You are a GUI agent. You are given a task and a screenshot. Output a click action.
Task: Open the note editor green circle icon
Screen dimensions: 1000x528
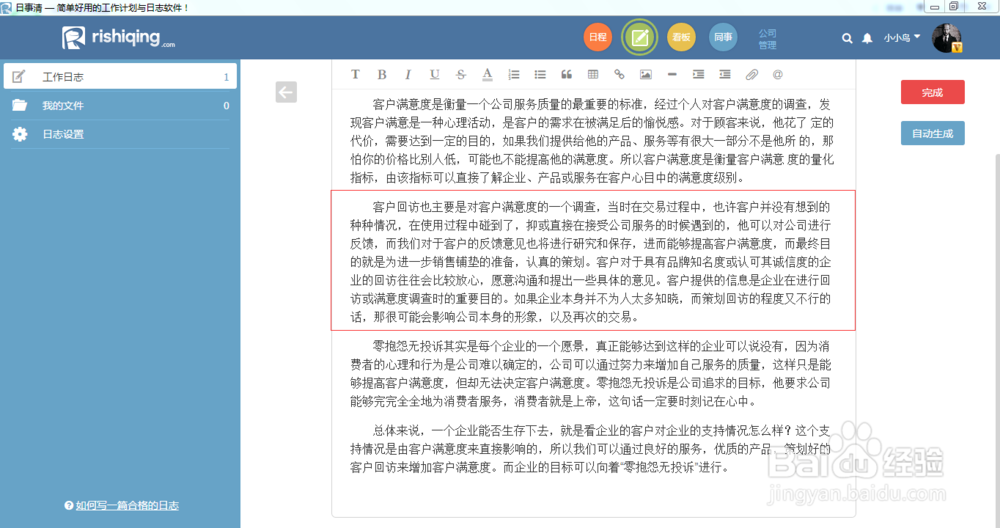[x=639, y=37]
